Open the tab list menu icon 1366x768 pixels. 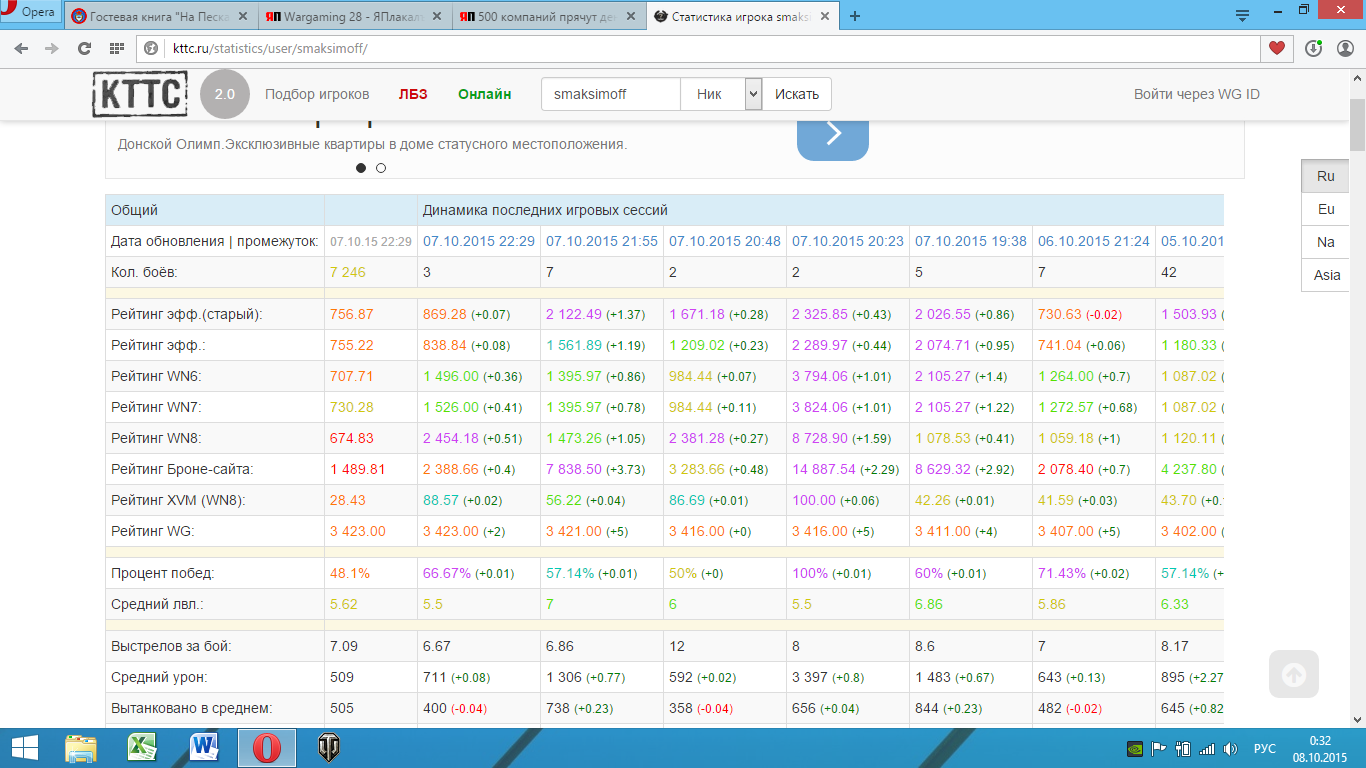[x=1243, y=15]
